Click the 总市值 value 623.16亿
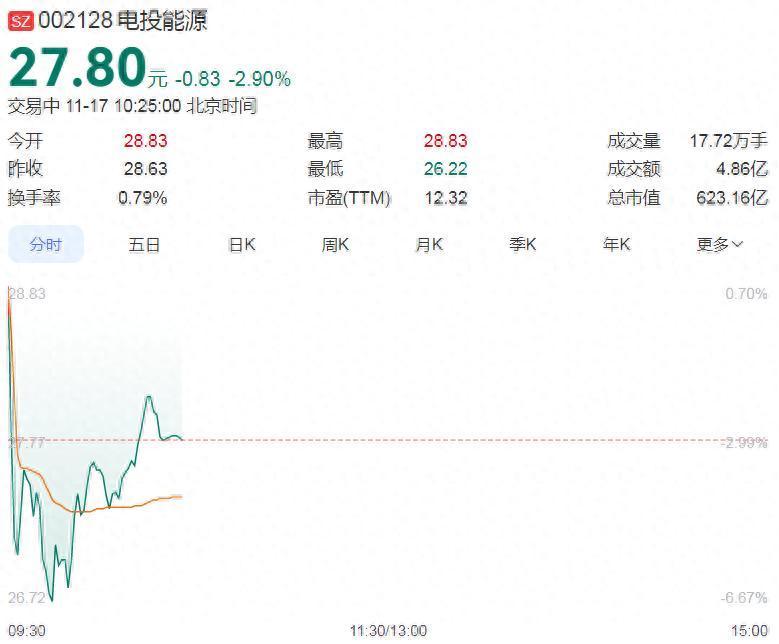 (731, 198)
